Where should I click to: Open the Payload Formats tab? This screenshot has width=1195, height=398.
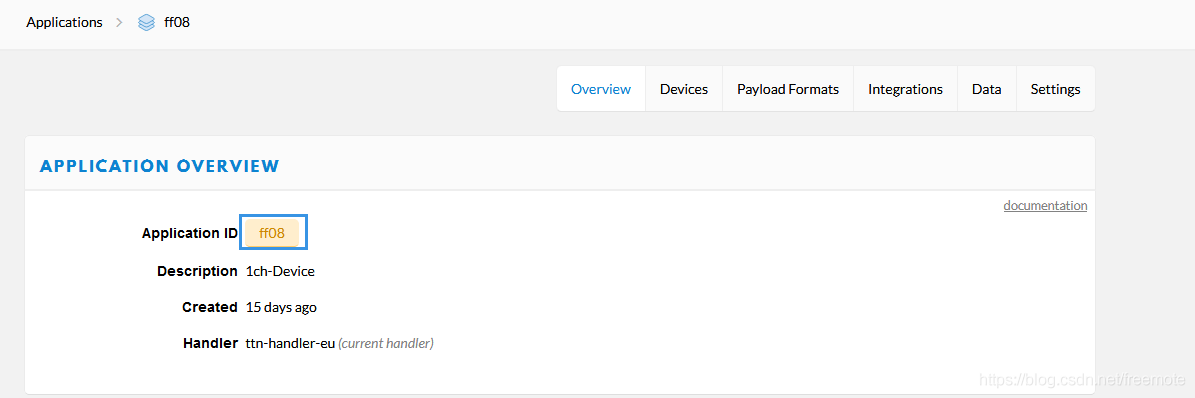pos(788,89)
